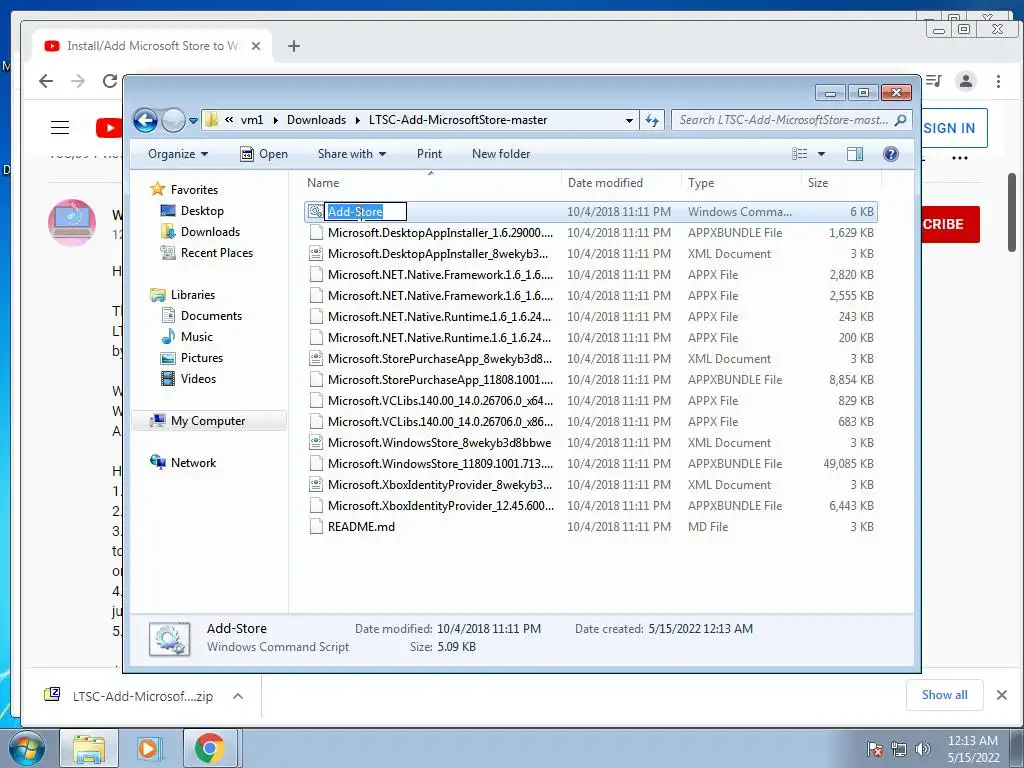Click the volume speaker tray icon
The width and height of the screenshot is (1024, 768).
click(x=922, y=749)
